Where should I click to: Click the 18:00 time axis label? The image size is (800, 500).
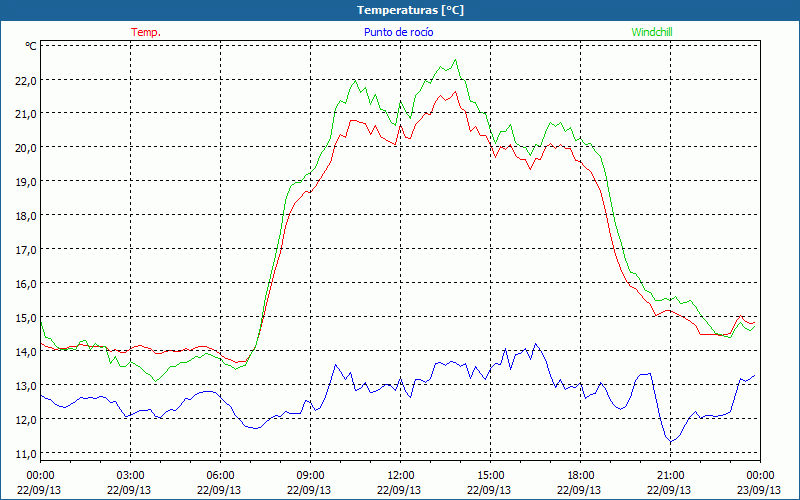pos(581,476)
